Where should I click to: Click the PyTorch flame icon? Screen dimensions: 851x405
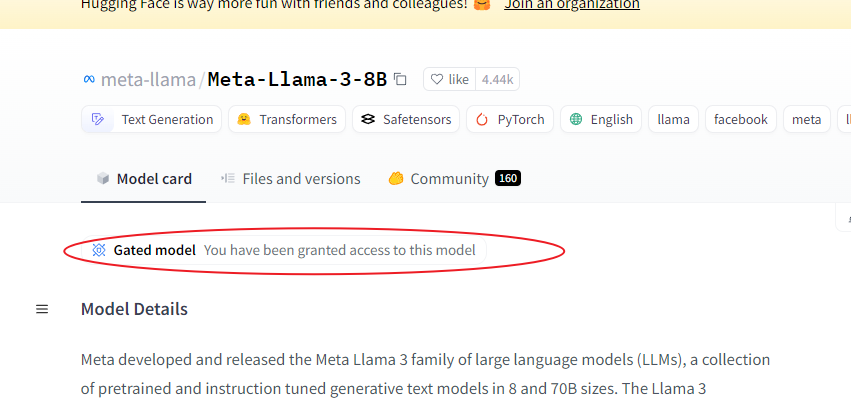pyautogui.click(x=482, y=119)
